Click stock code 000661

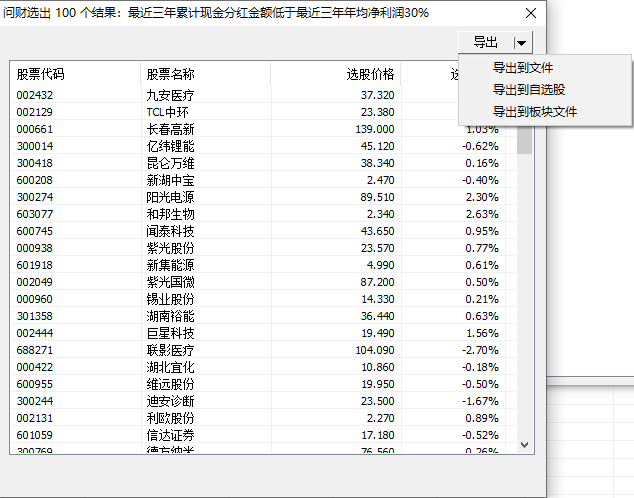pyautogui.click(x=35, y=129)
